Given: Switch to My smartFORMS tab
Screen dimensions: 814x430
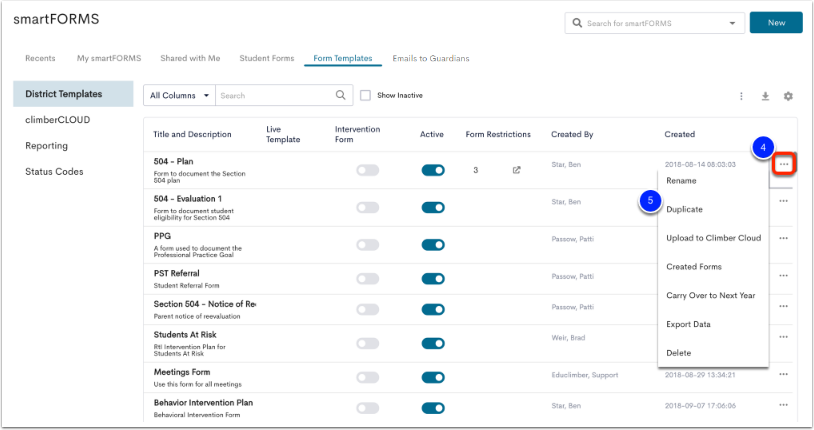Looking at the screenshot, I should [x=109, y=58].
